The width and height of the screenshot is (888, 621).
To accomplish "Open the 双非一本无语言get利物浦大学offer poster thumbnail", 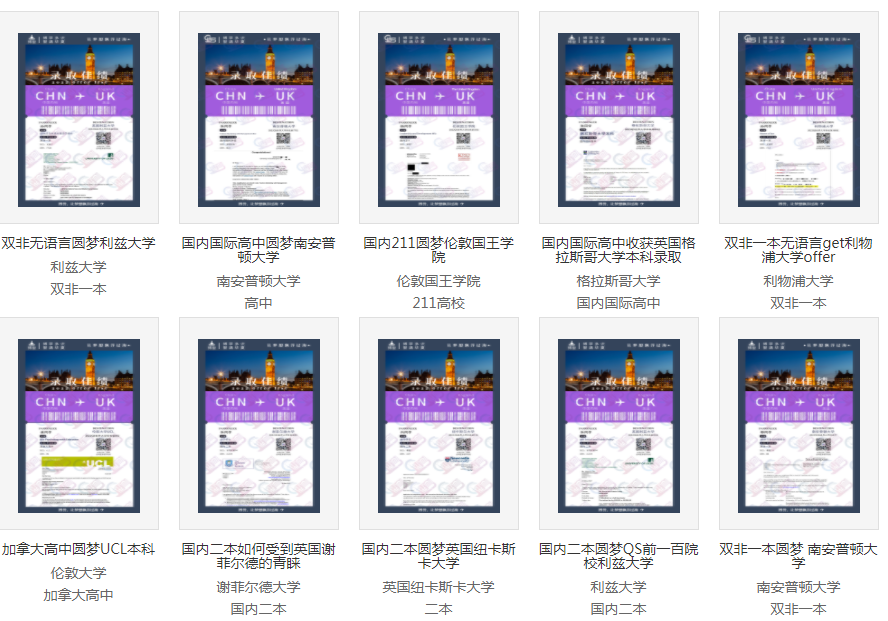I will (x=799, y=119).
